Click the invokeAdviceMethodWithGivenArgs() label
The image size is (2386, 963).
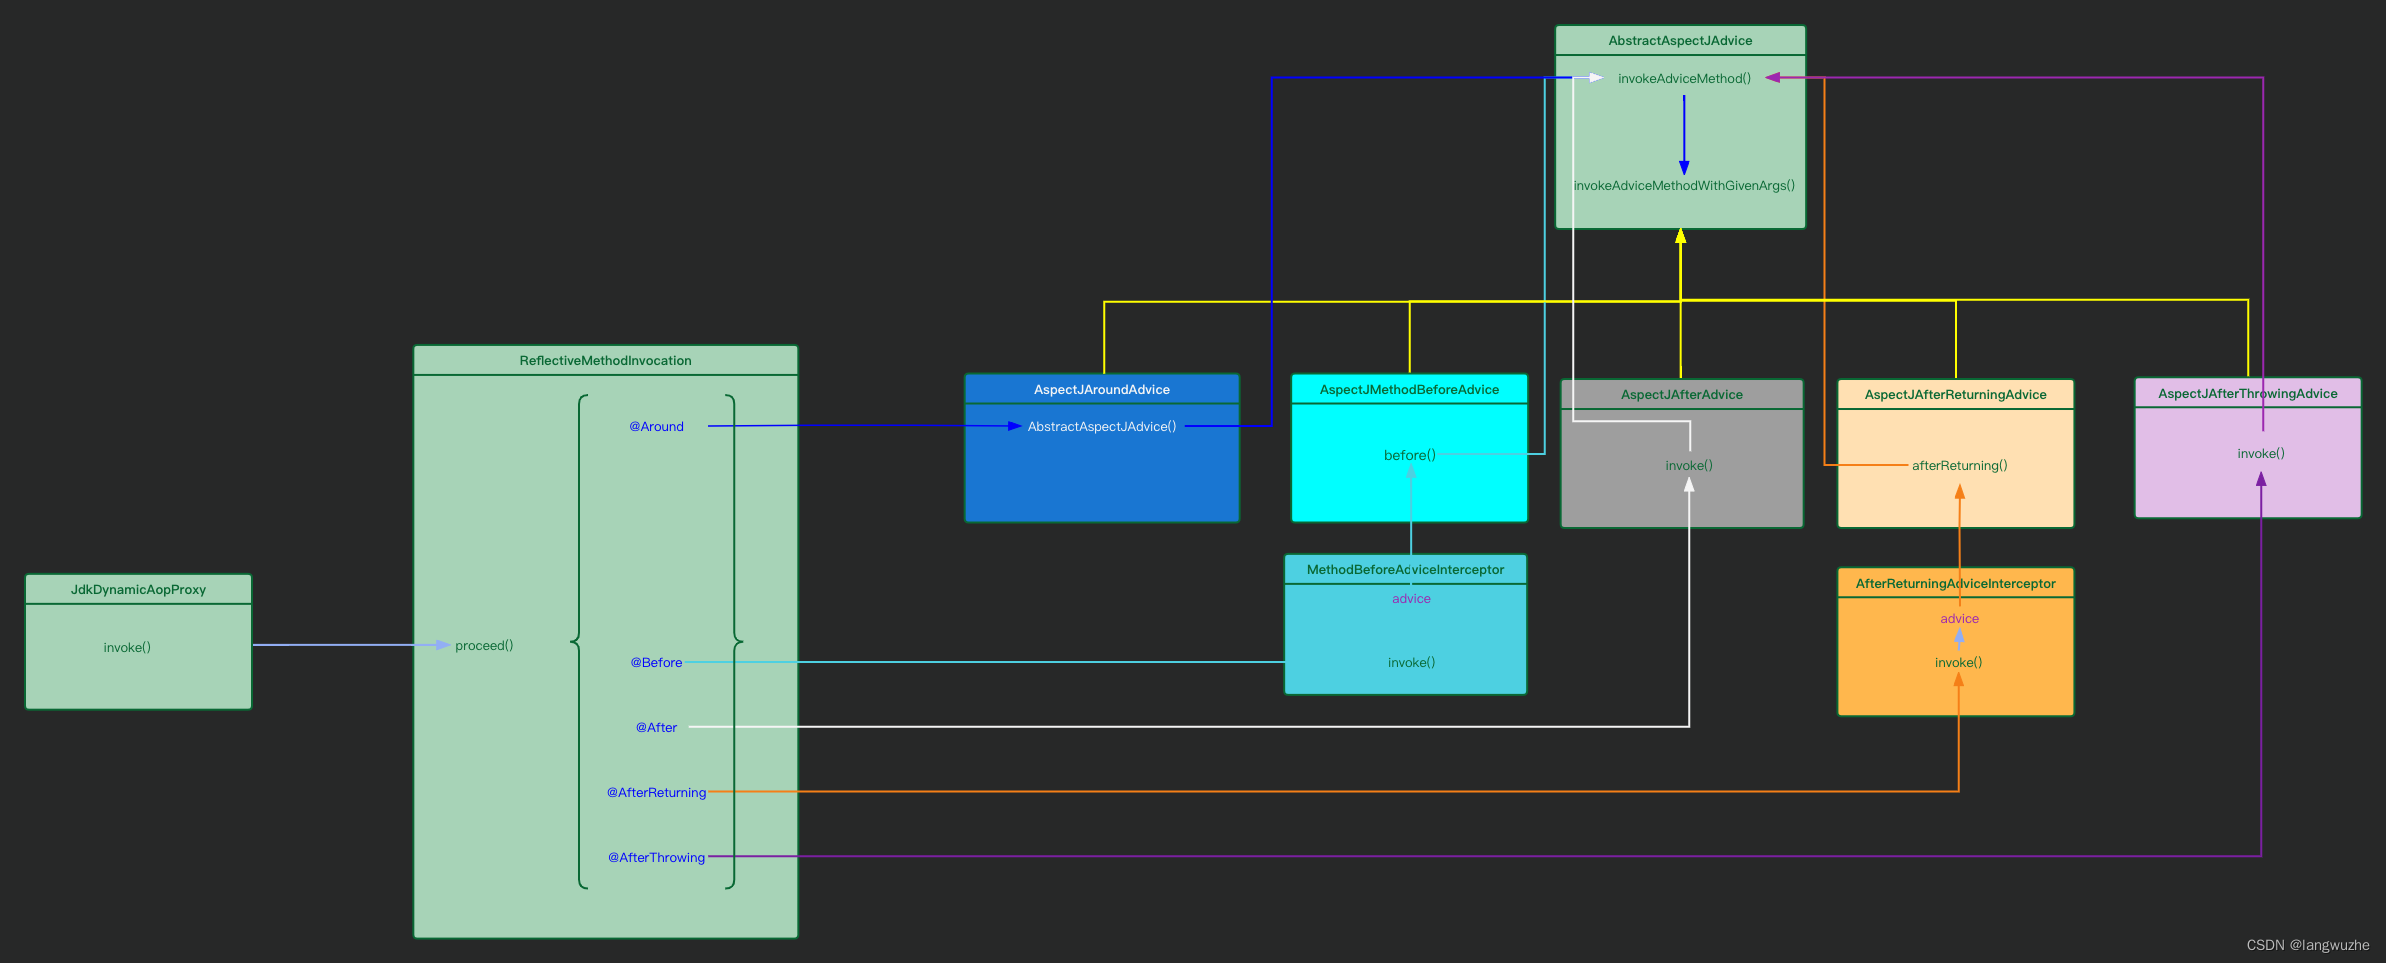pyautogui.click(x=1684, y=185)
